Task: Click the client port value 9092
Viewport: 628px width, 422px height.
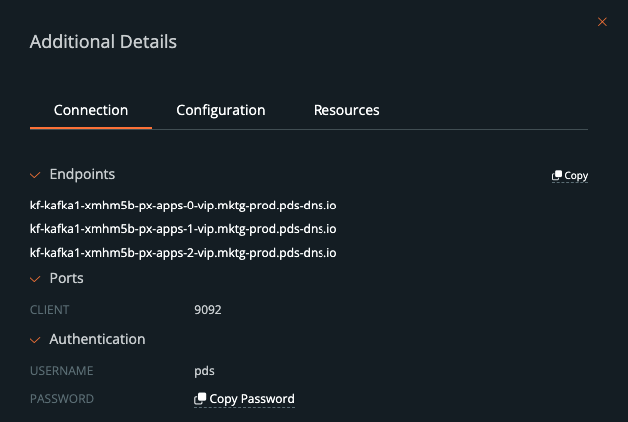Action: click(208, 310)
